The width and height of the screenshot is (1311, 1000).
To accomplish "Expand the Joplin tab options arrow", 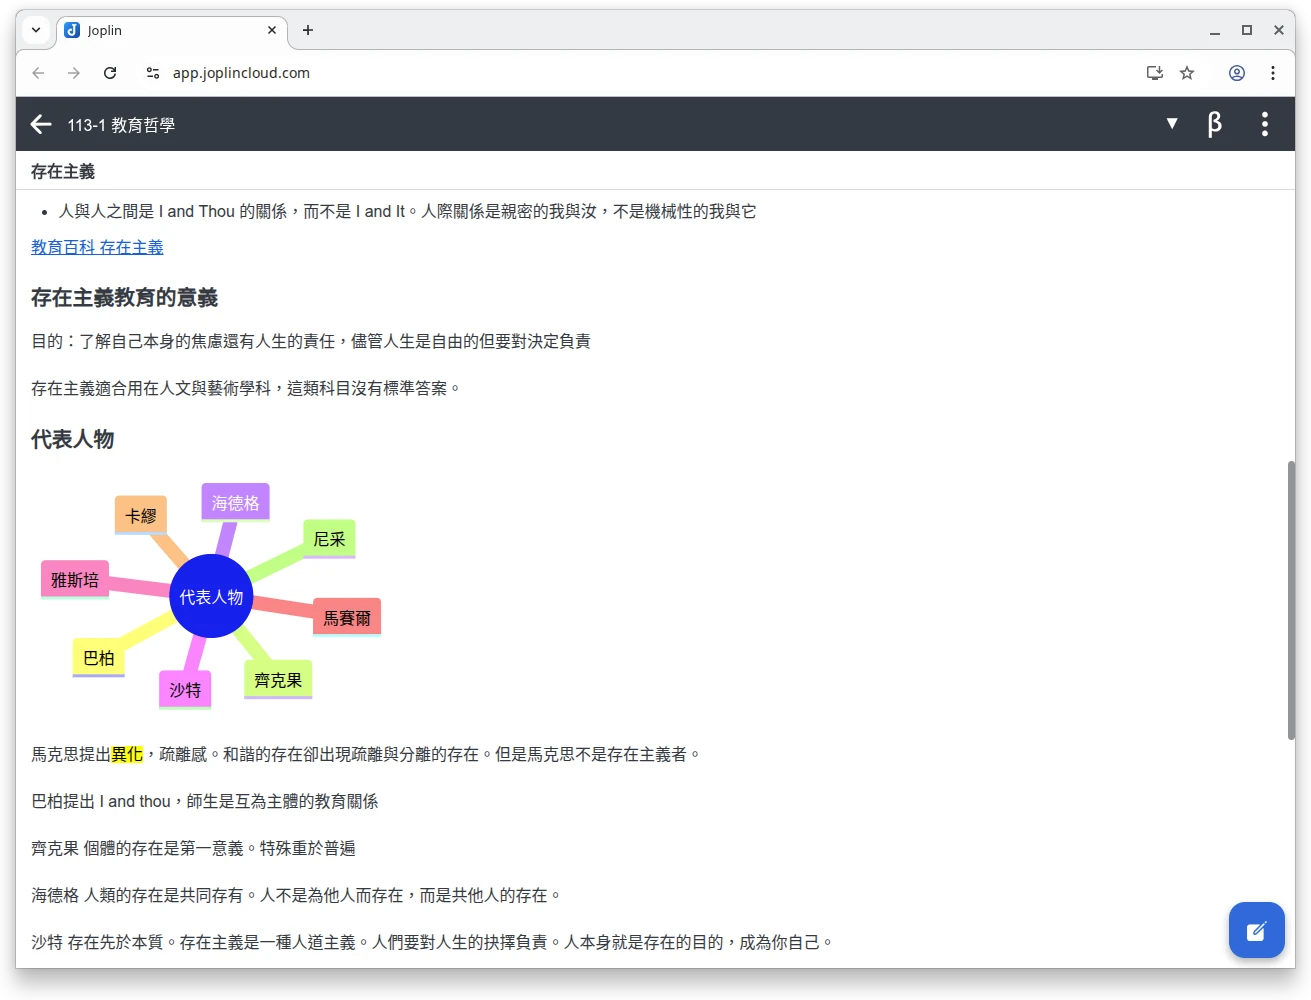I will coord(35,30).
